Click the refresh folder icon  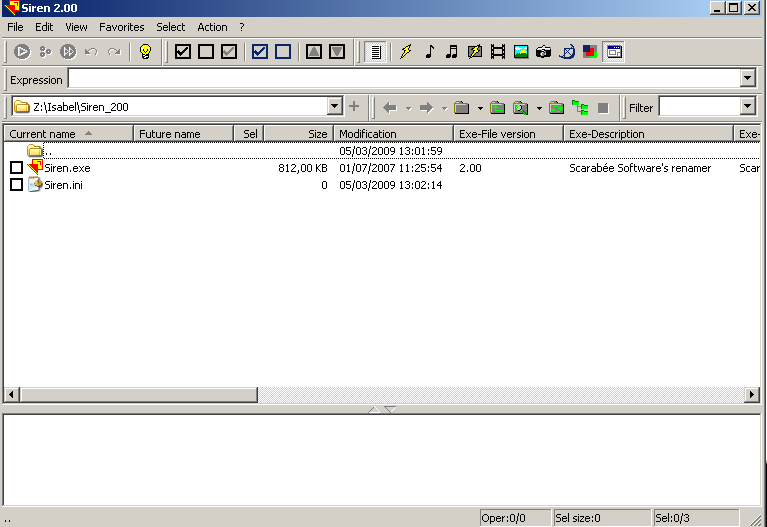point(557,108)
